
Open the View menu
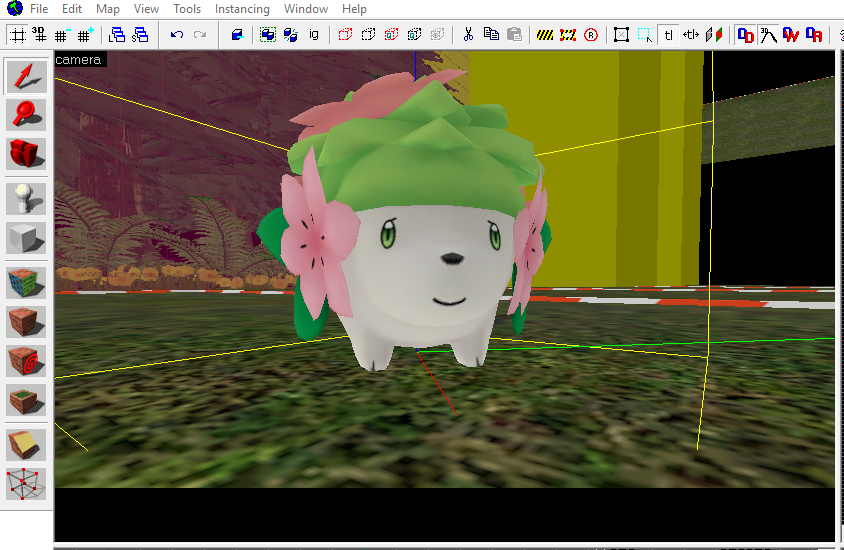[146, 9]
